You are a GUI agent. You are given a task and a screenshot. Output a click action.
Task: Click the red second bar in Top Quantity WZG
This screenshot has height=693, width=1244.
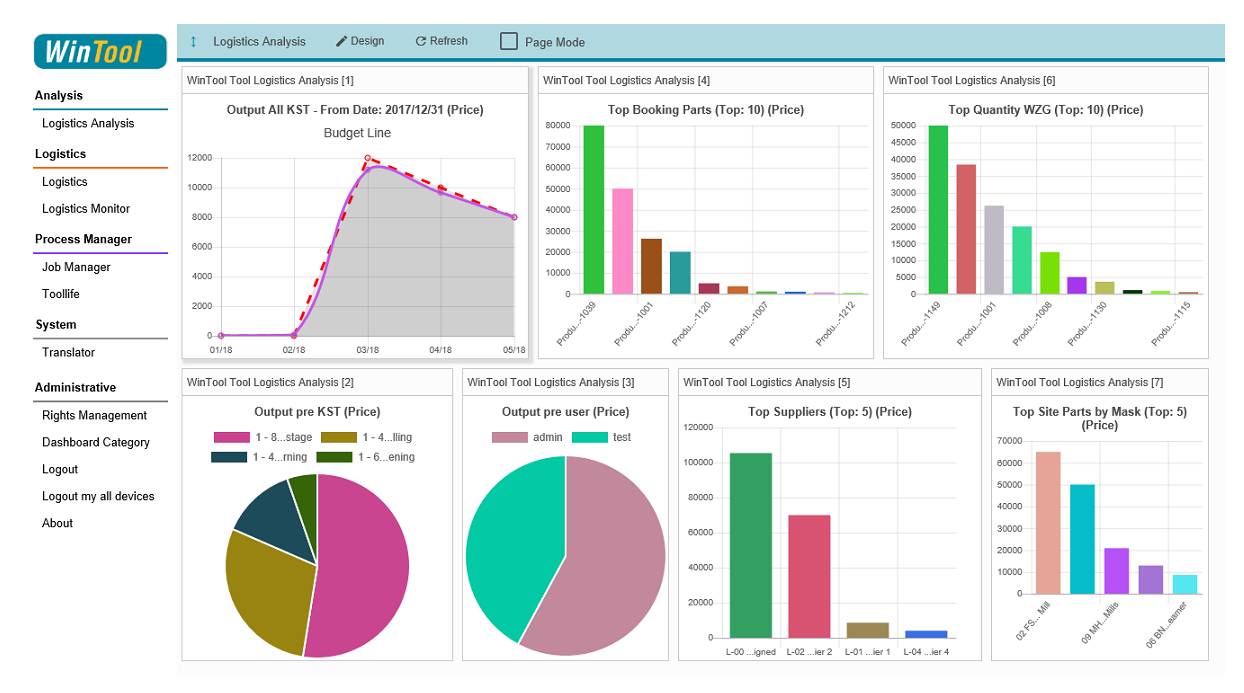point(966,229)
